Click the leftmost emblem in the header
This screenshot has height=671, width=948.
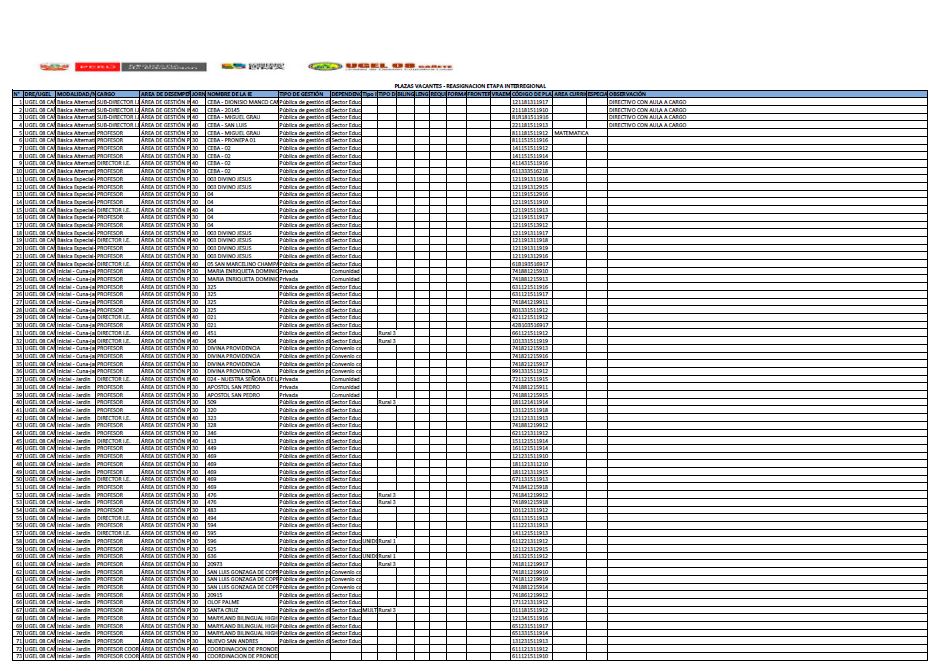coord(55,66)
